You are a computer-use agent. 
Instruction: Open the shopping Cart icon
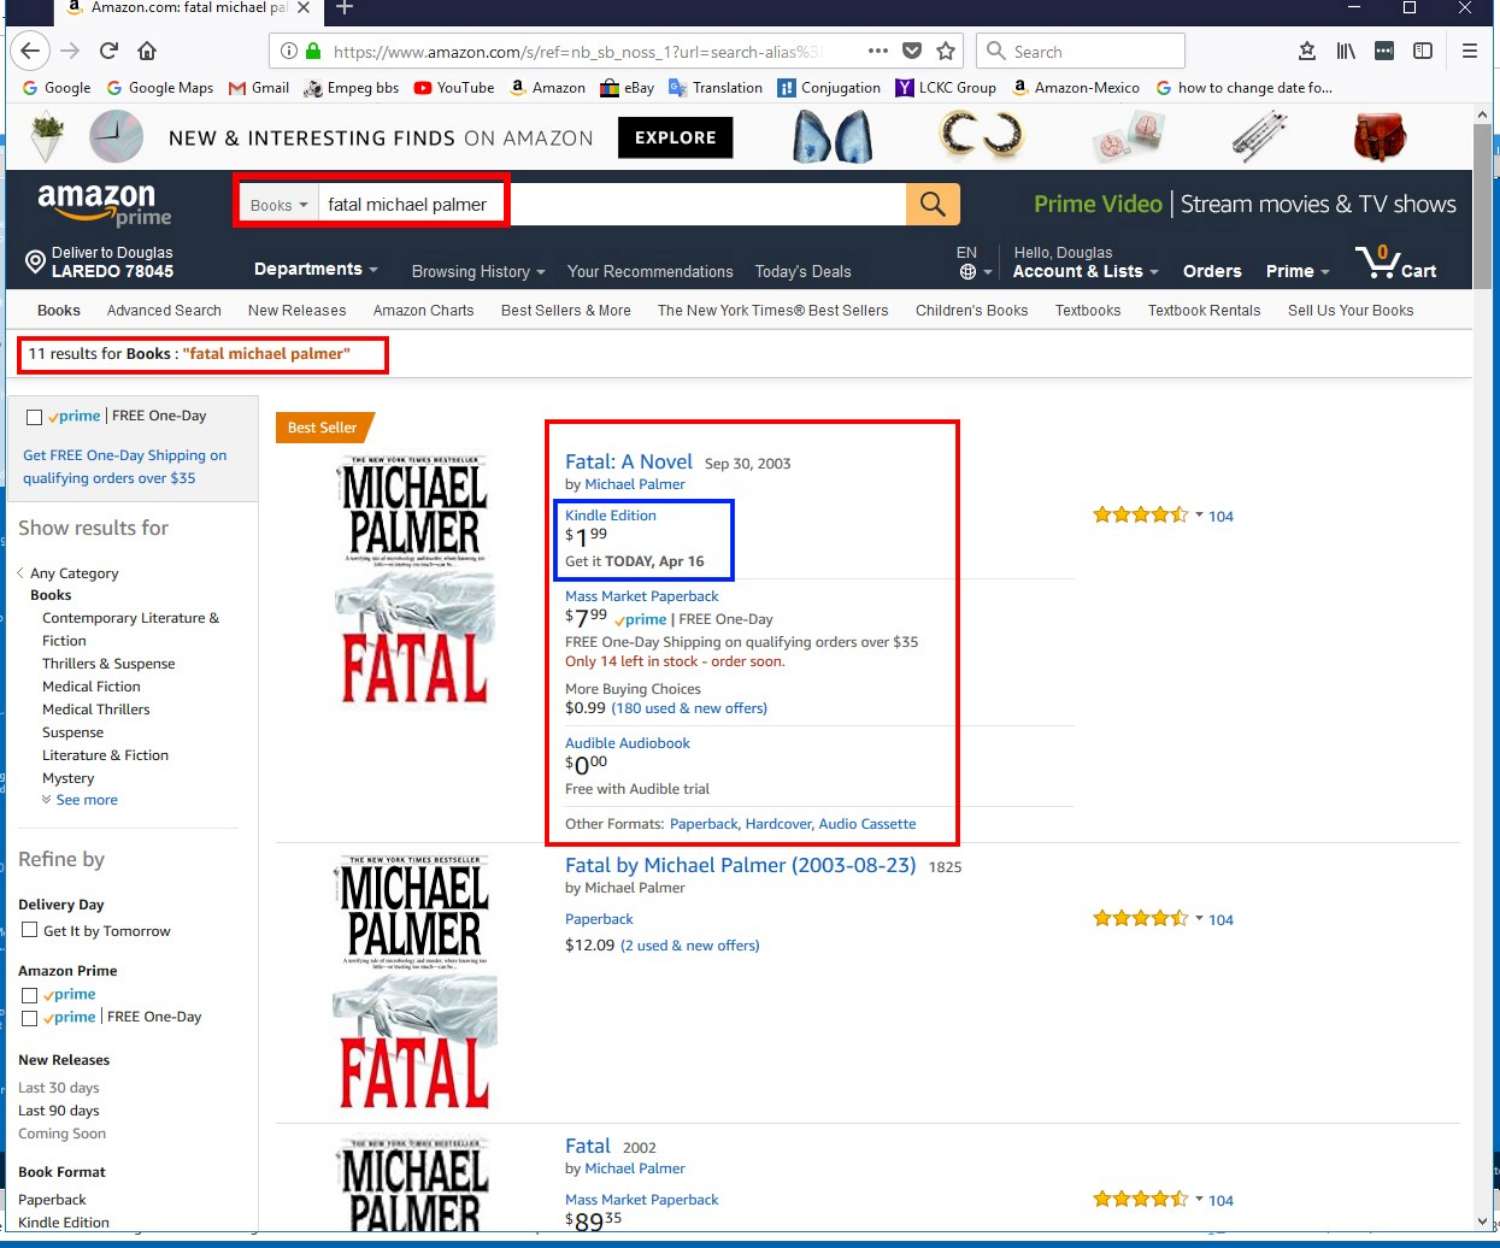[1396, 263]
